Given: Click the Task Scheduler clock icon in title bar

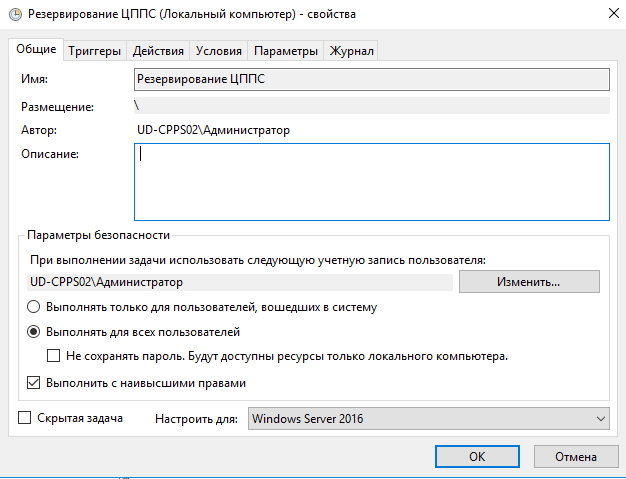Looking at the screenshot, I should (15, 14).
